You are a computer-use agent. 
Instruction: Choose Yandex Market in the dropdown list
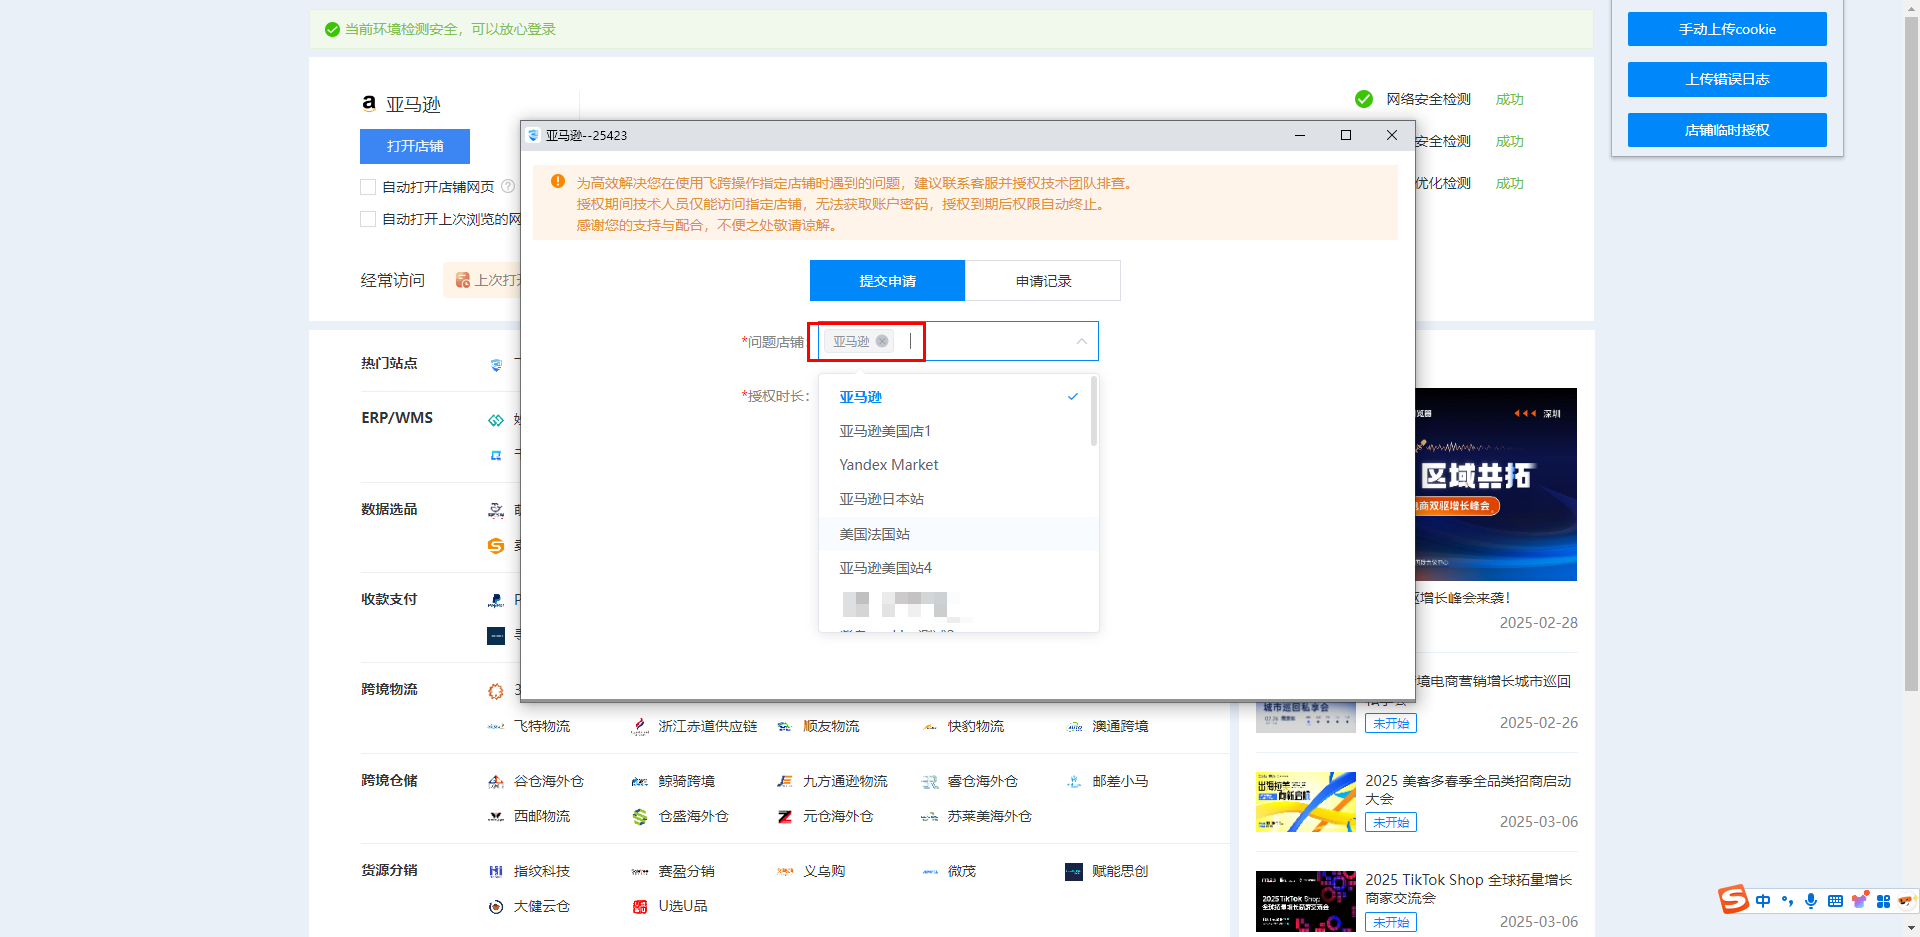click(x=888, y=465)
